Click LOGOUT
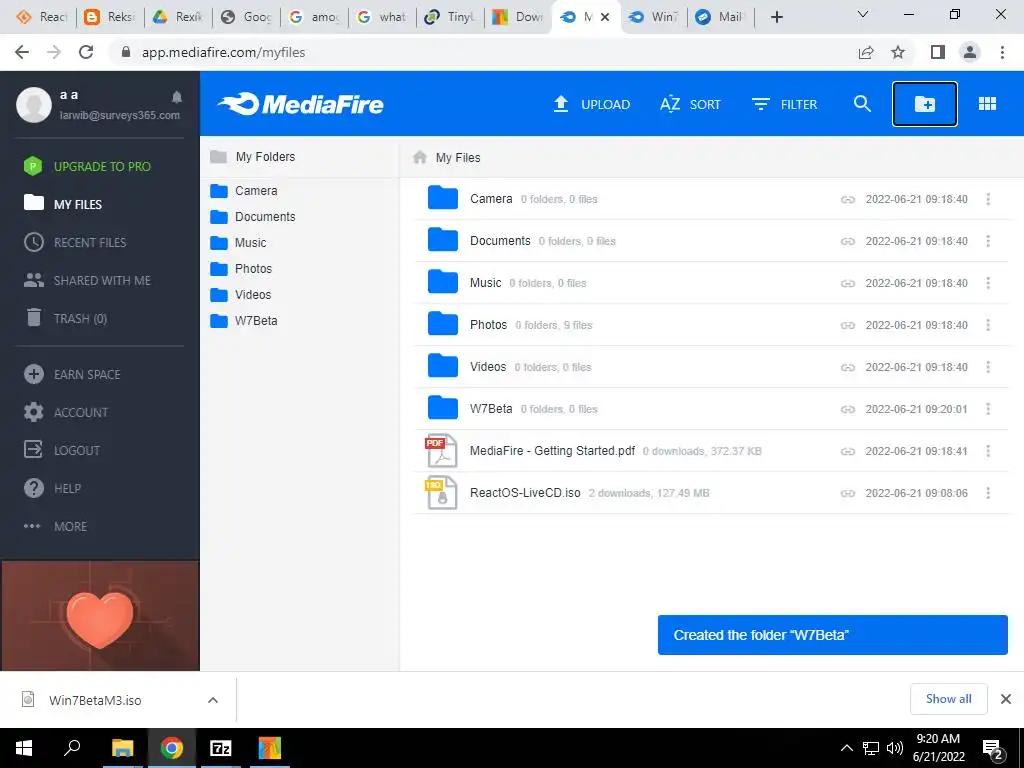Screen dimensions: 1024x768 pos(61,450)
